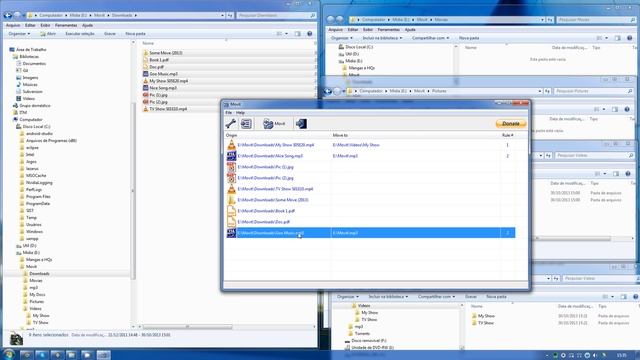640x360 pixels.
Task: Click the horizontal scrollbar in Downloads file pane
Action: pos(187,327)
